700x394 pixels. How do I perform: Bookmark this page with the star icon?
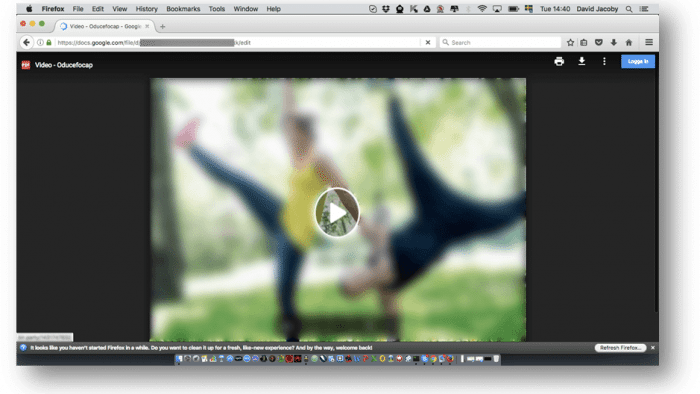click(x=570, y=42)
